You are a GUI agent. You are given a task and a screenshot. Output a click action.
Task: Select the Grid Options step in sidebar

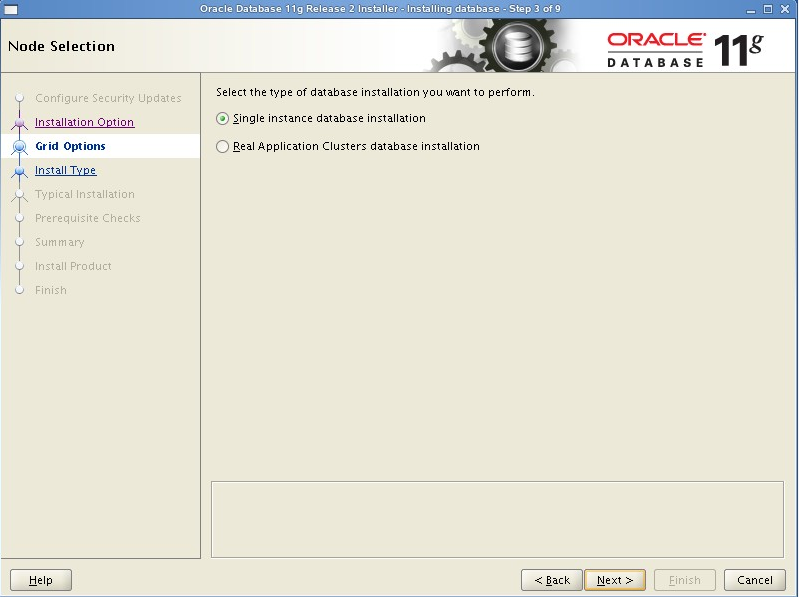[x=70, y=146]
